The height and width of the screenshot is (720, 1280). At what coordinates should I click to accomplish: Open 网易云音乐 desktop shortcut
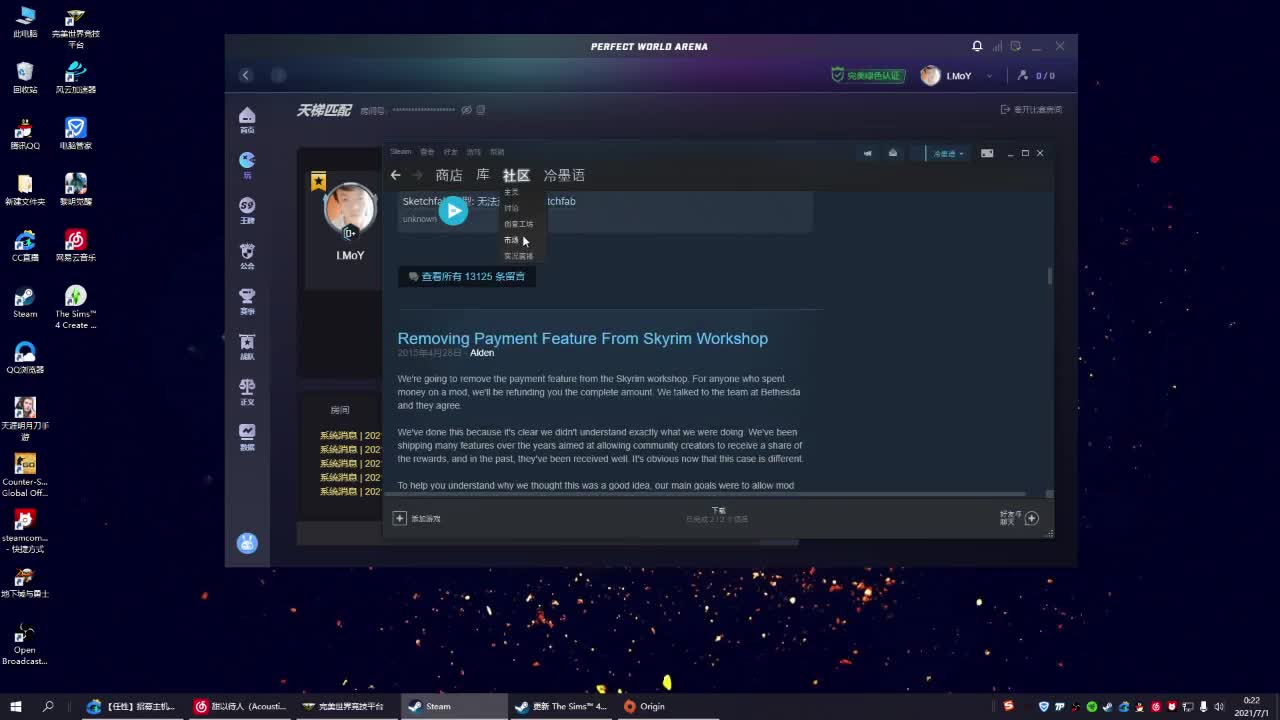pyautogui.click(x=76, y=246)
